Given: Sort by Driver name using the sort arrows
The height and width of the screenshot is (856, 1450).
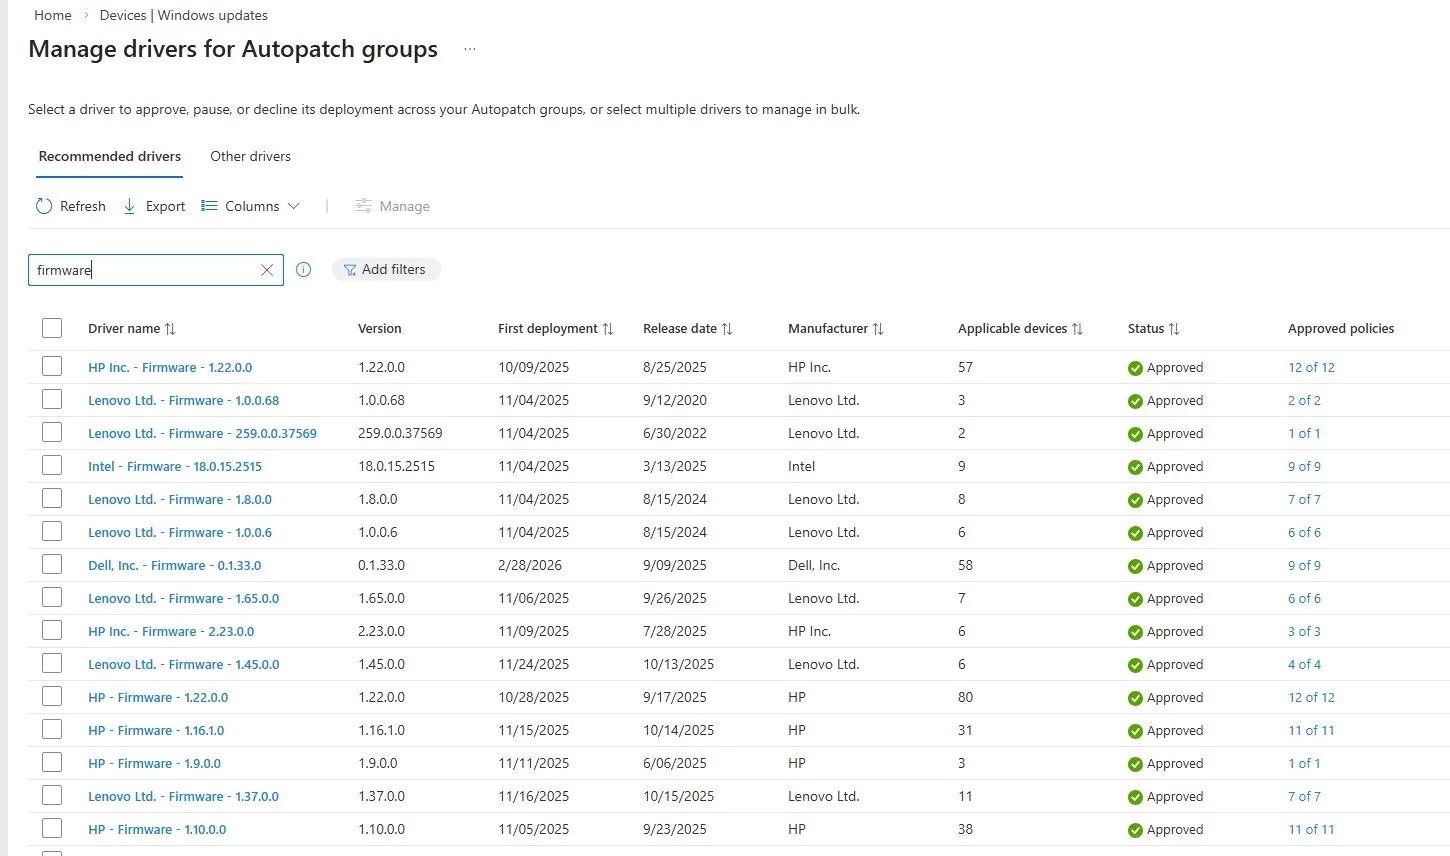Looking at the screenshot, I should pos(170,329).
